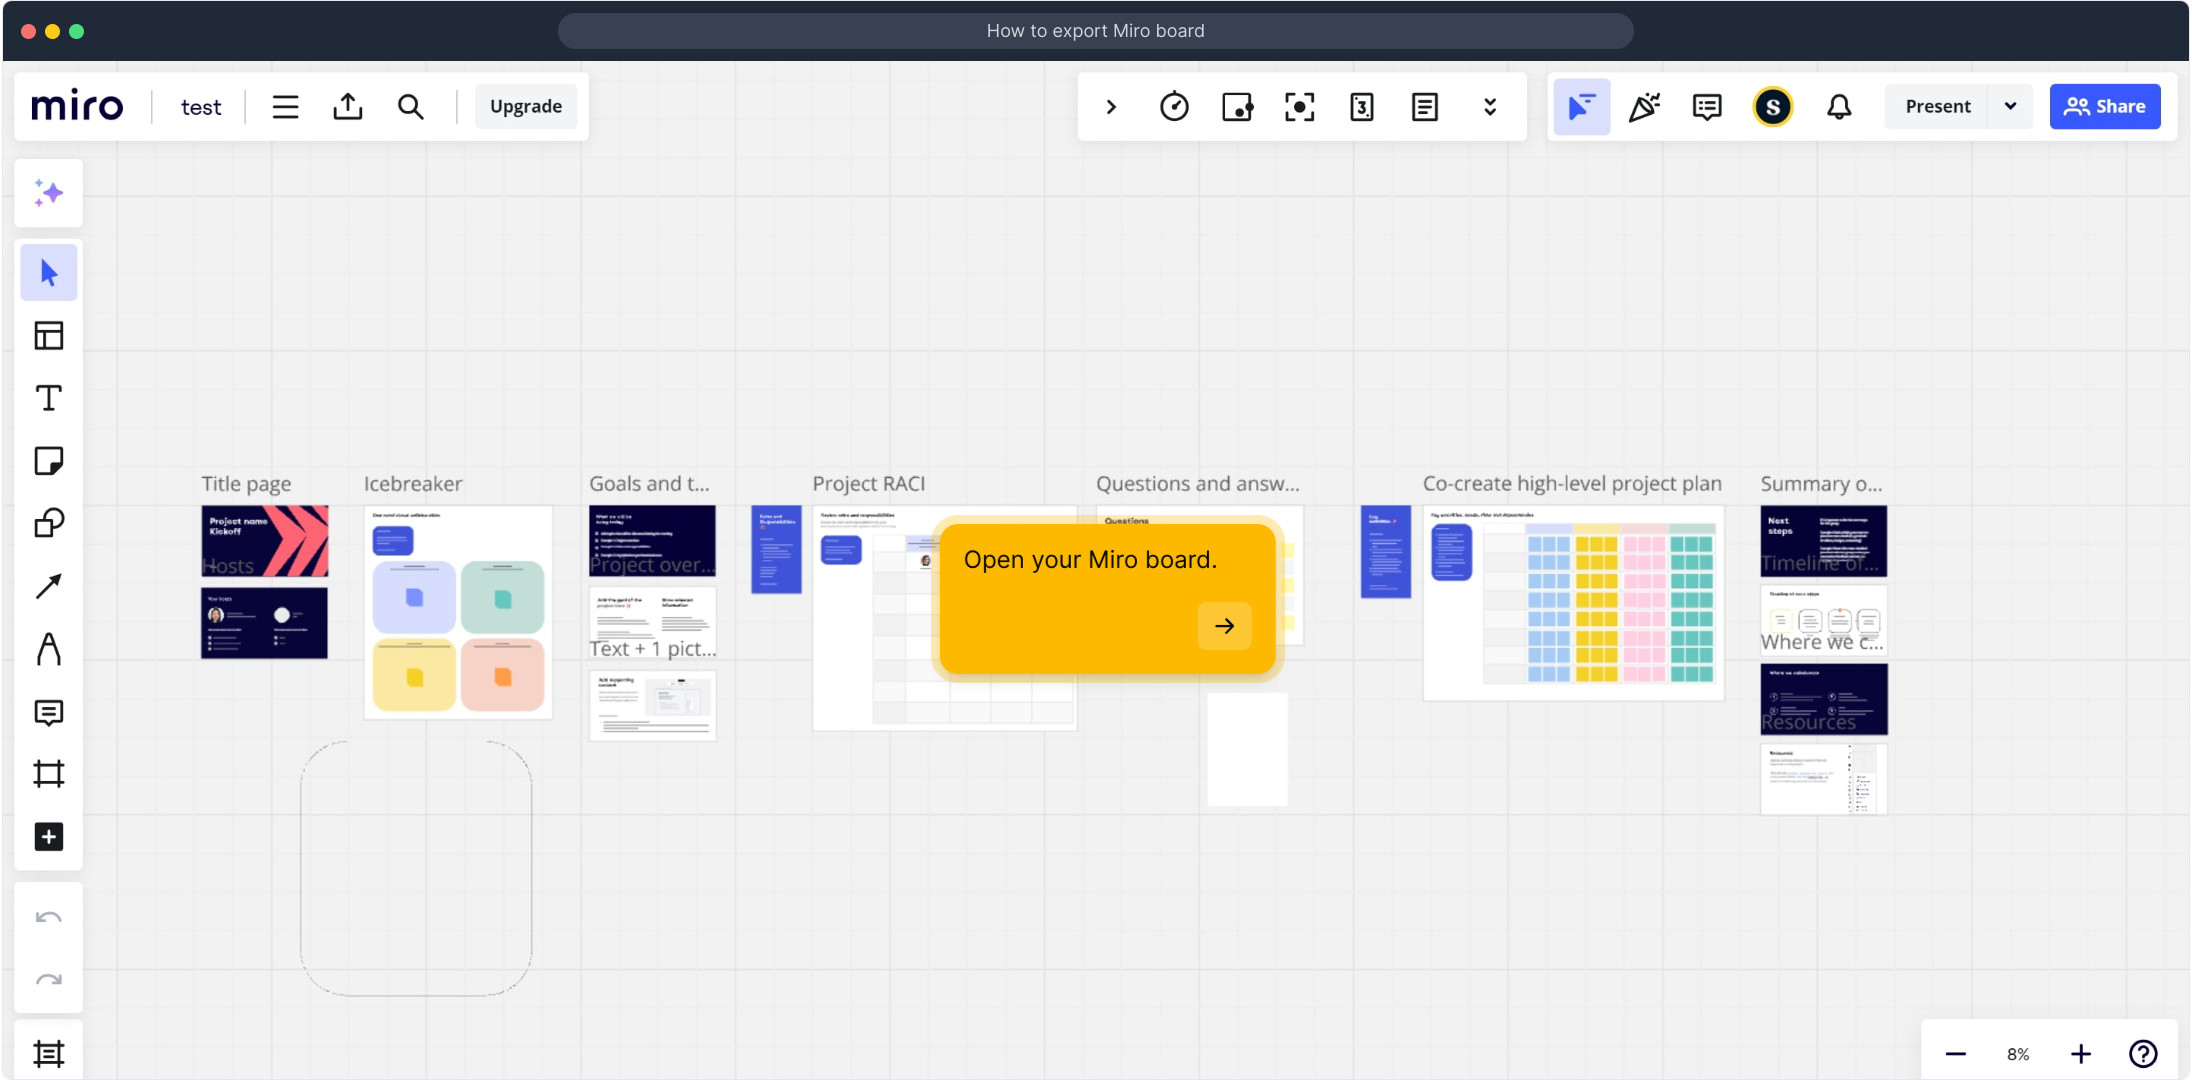
Task: Click the zoom in plus button
Action: 2081,1054
